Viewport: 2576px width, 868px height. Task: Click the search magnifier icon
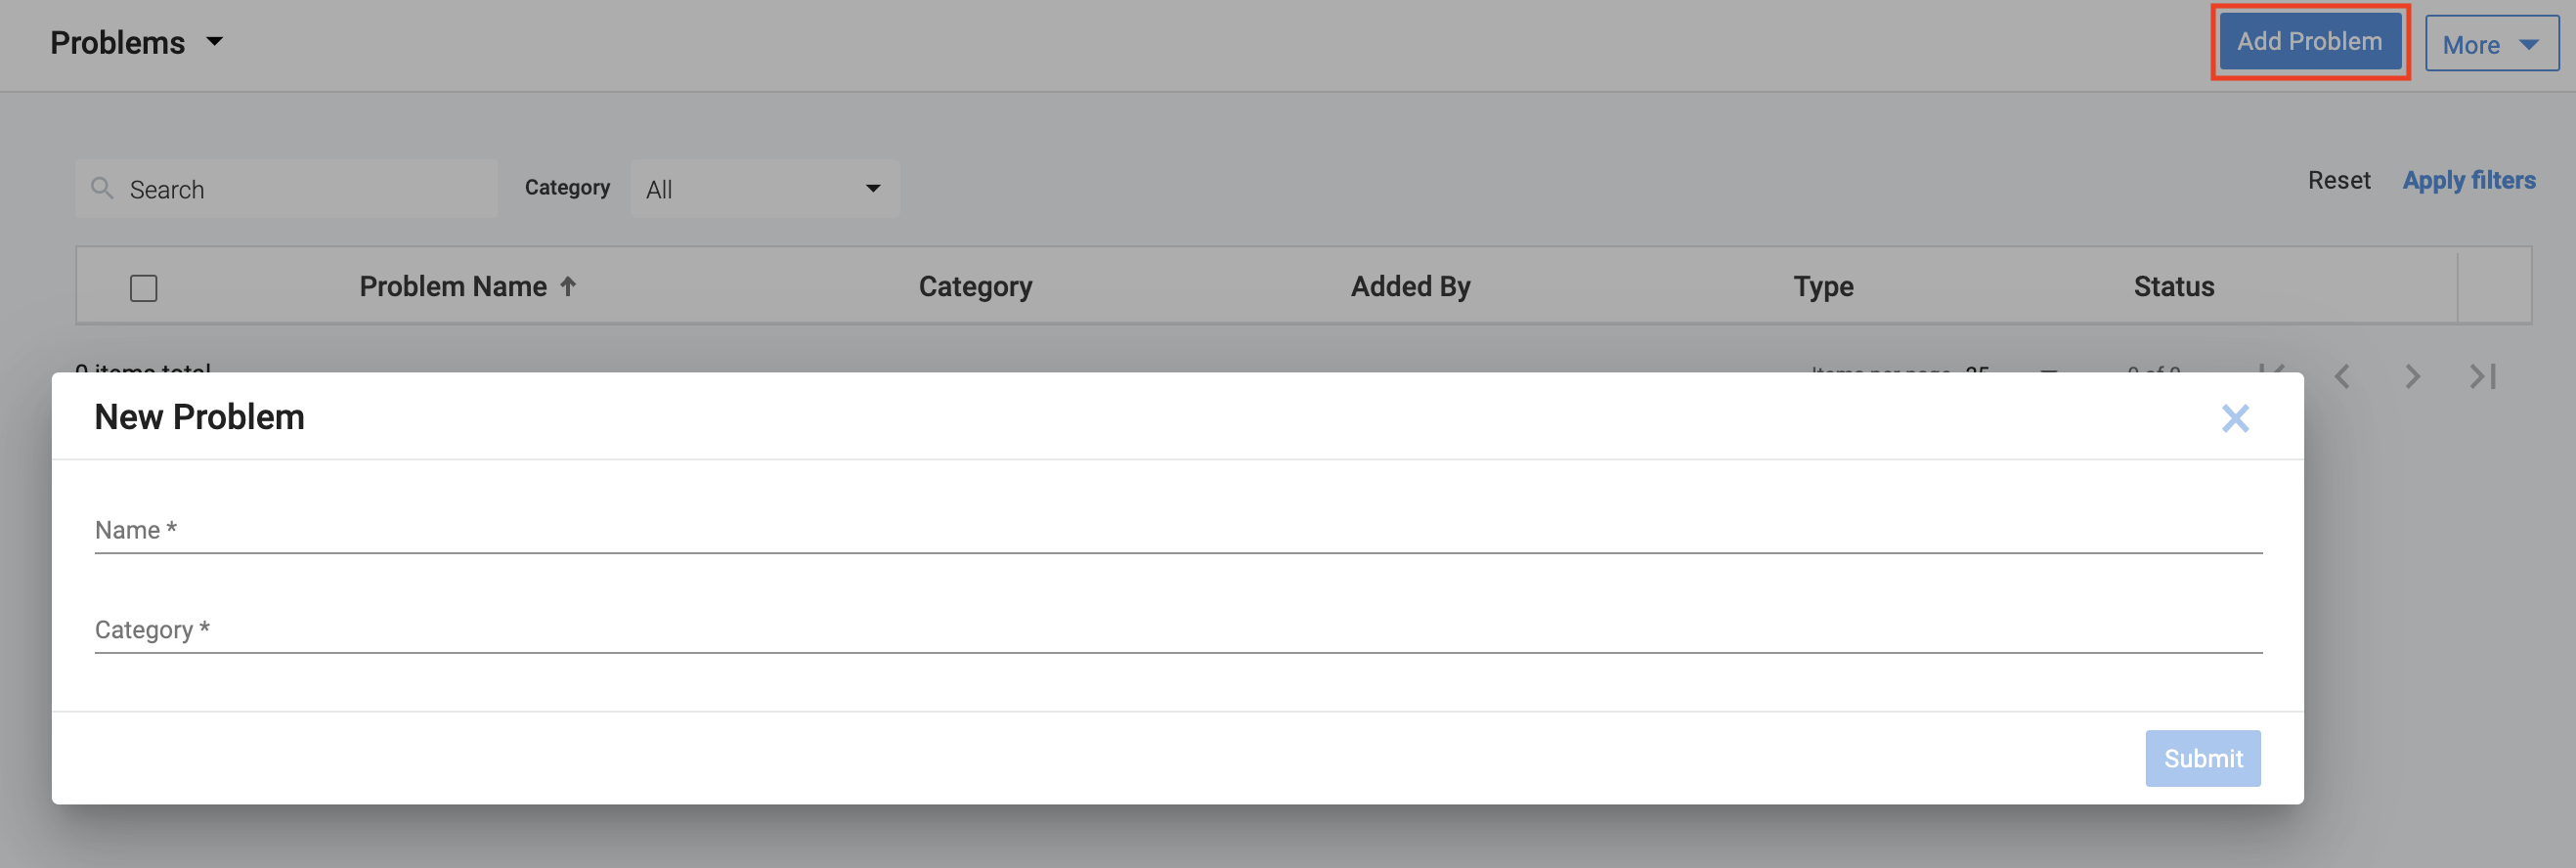[101, 188]
